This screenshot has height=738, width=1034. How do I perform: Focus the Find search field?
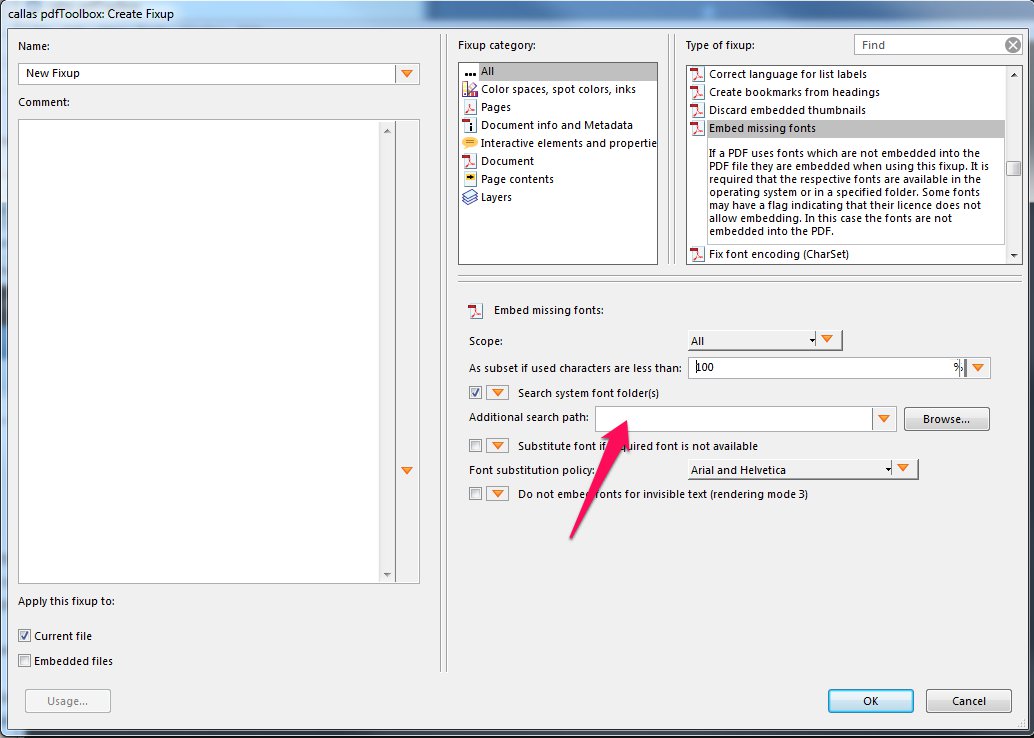[929, 45]
